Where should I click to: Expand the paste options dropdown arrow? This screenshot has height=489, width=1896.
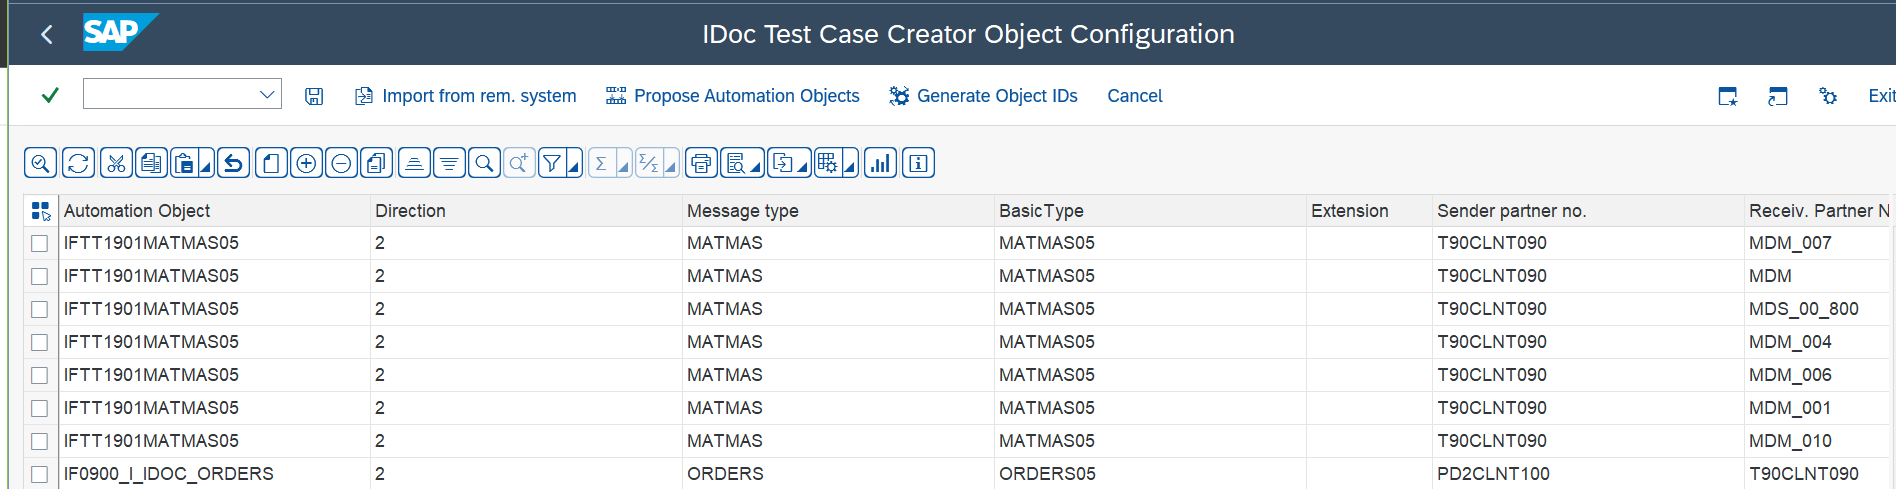(x=206, y=167)
